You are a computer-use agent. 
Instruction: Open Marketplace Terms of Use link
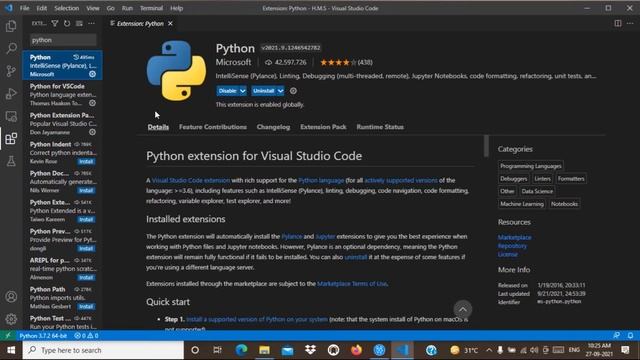352,283
